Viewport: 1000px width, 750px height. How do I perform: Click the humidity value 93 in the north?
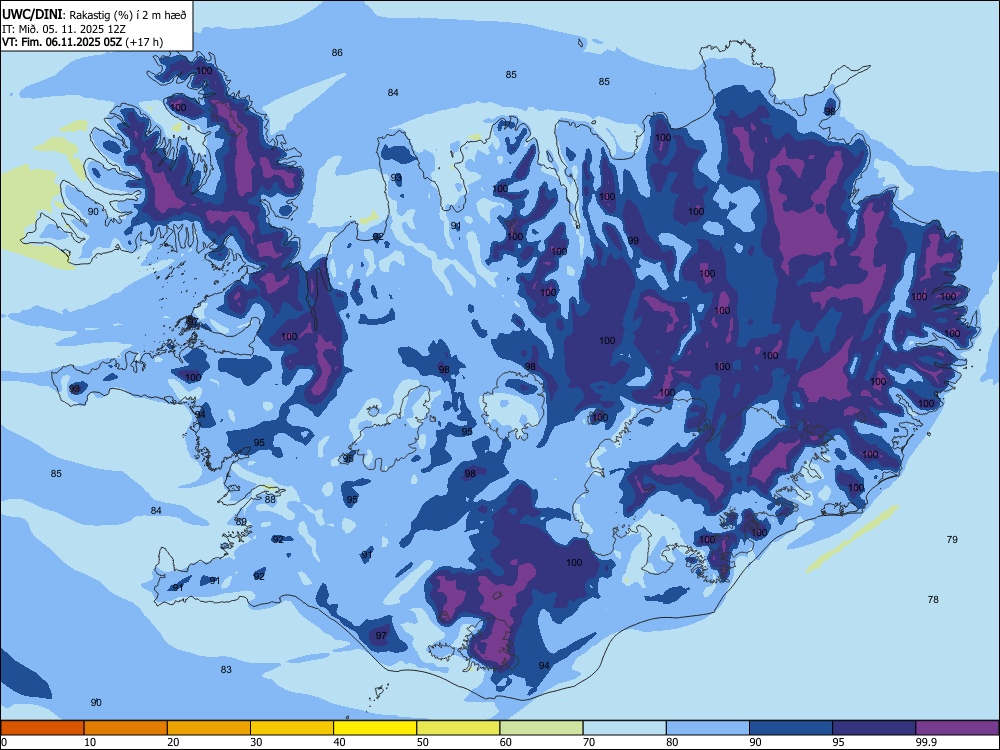(x=396, y=178)
